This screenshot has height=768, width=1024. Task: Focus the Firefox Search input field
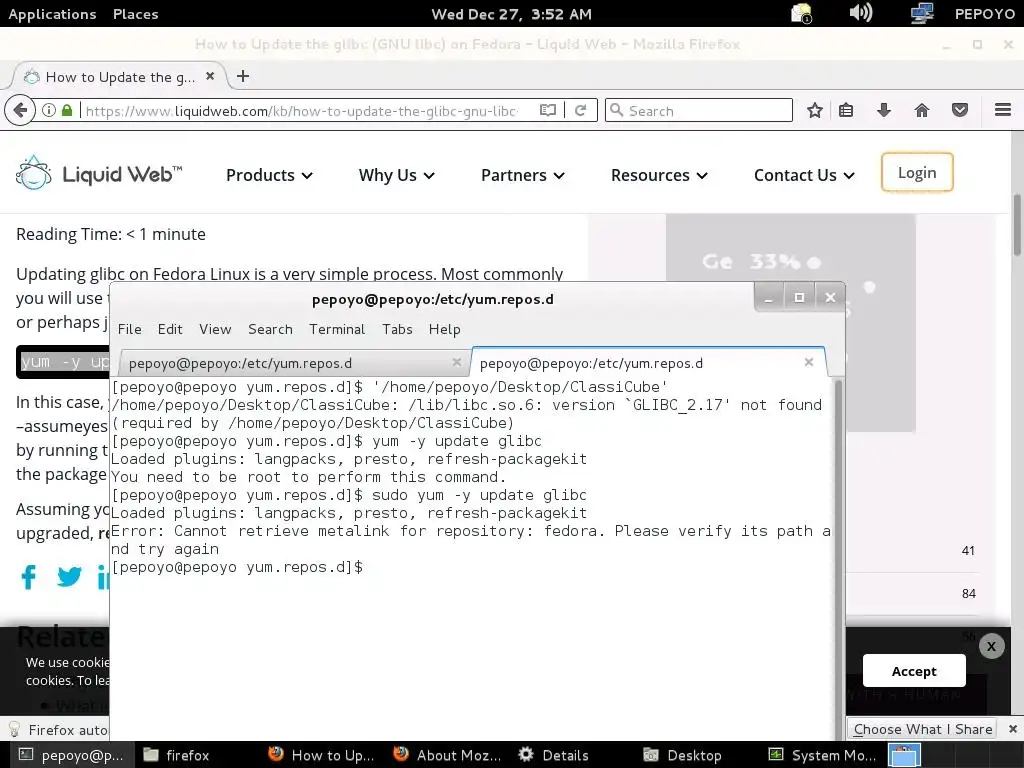[x=699, y=110]
